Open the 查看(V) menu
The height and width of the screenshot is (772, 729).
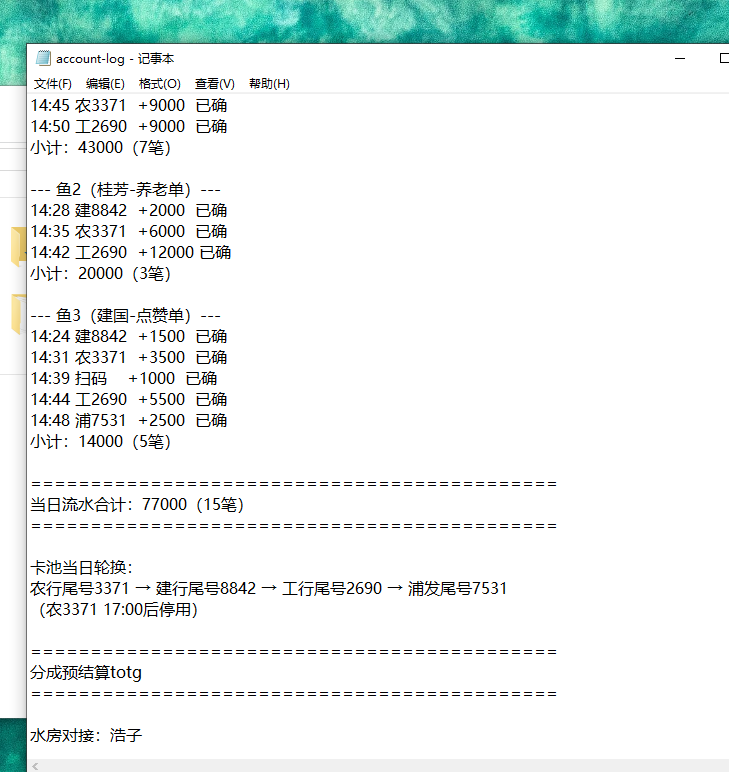coord(215,84)
